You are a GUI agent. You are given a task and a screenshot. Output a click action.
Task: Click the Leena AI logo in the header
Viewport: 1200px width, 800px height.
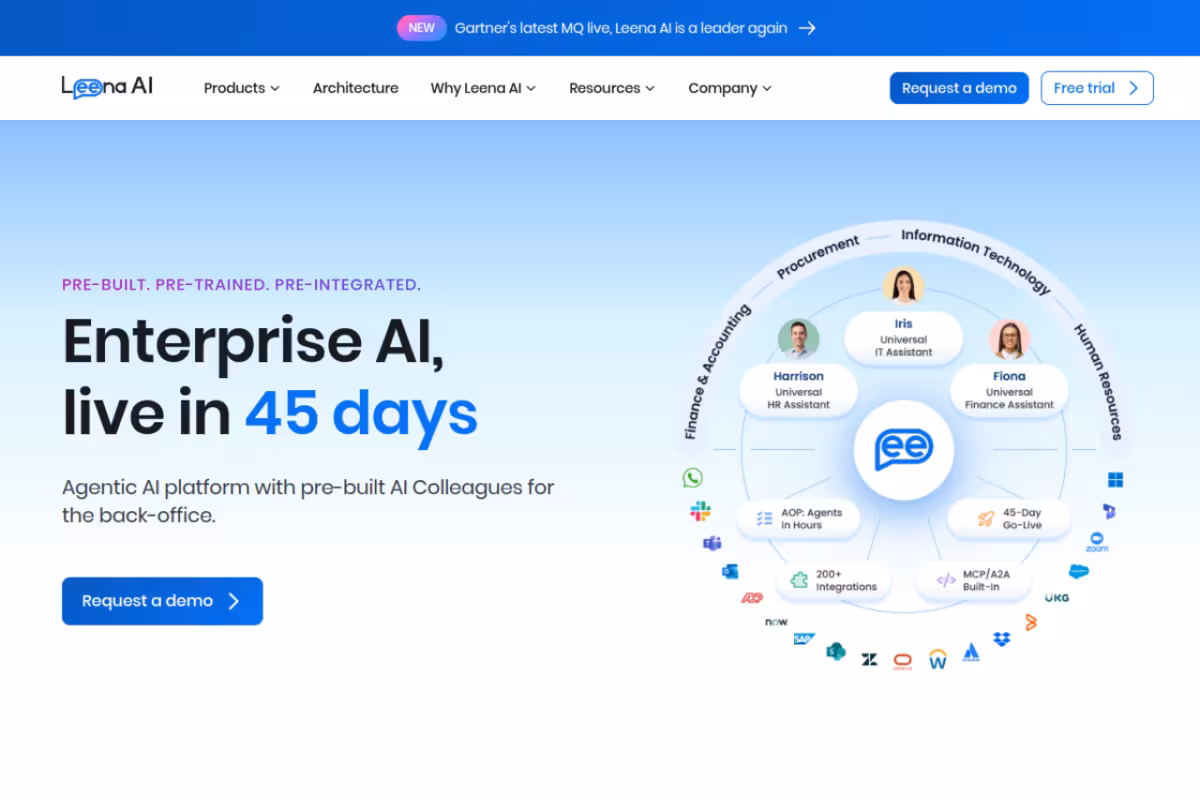[x=107, y=87]
